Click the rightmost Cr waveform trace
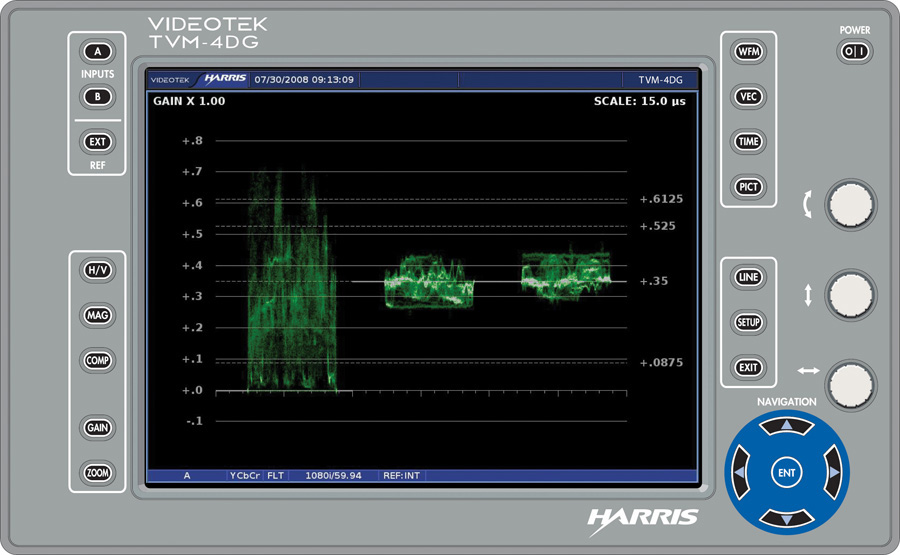 566,275
